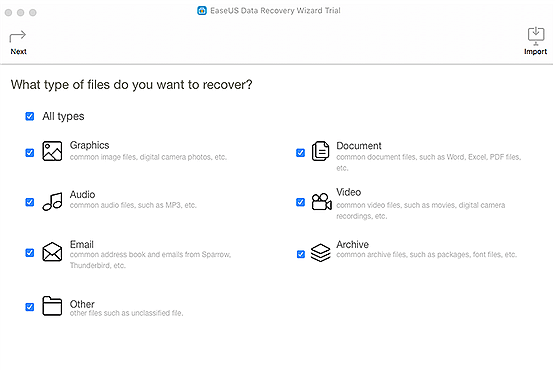The height and width of the screenshot is (370, 555).
Task: Toggle the Audio checkbox
Action: (x=30, y=202)
